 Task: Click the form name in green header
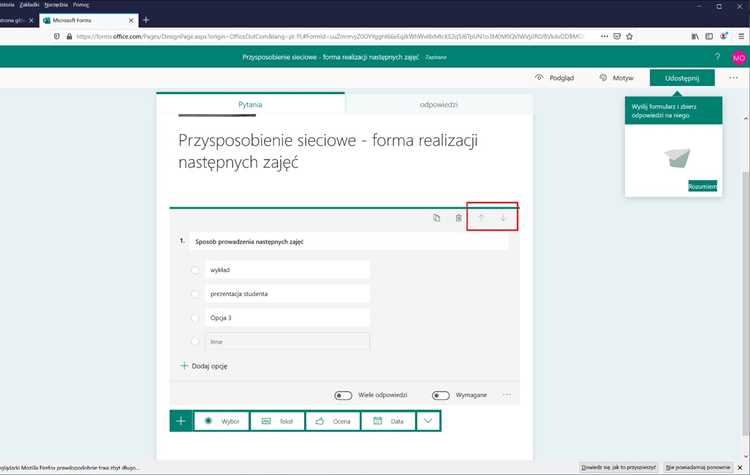click(x=331, y=57)
